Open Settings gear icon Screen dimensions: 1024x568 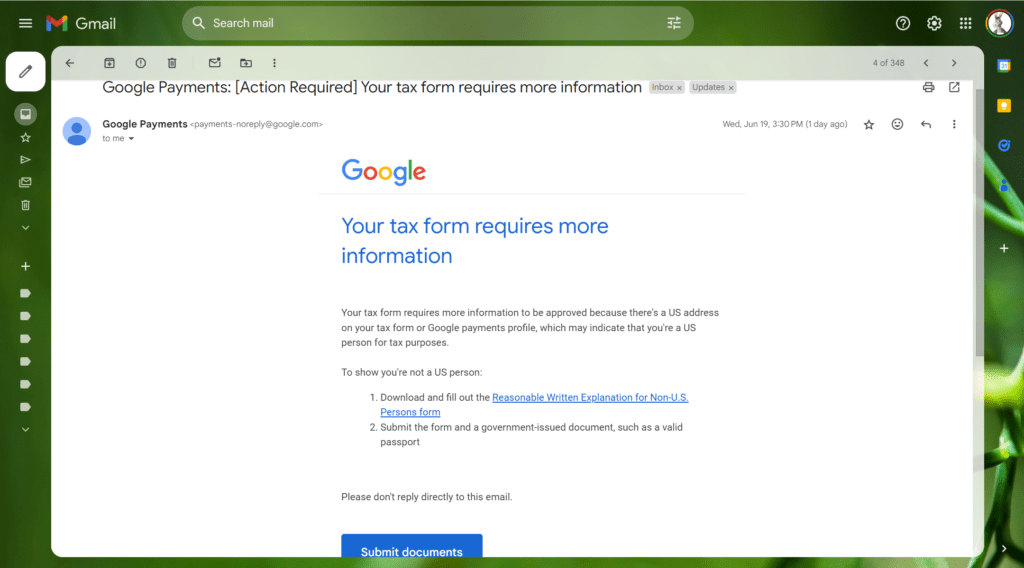click(934, 24)
